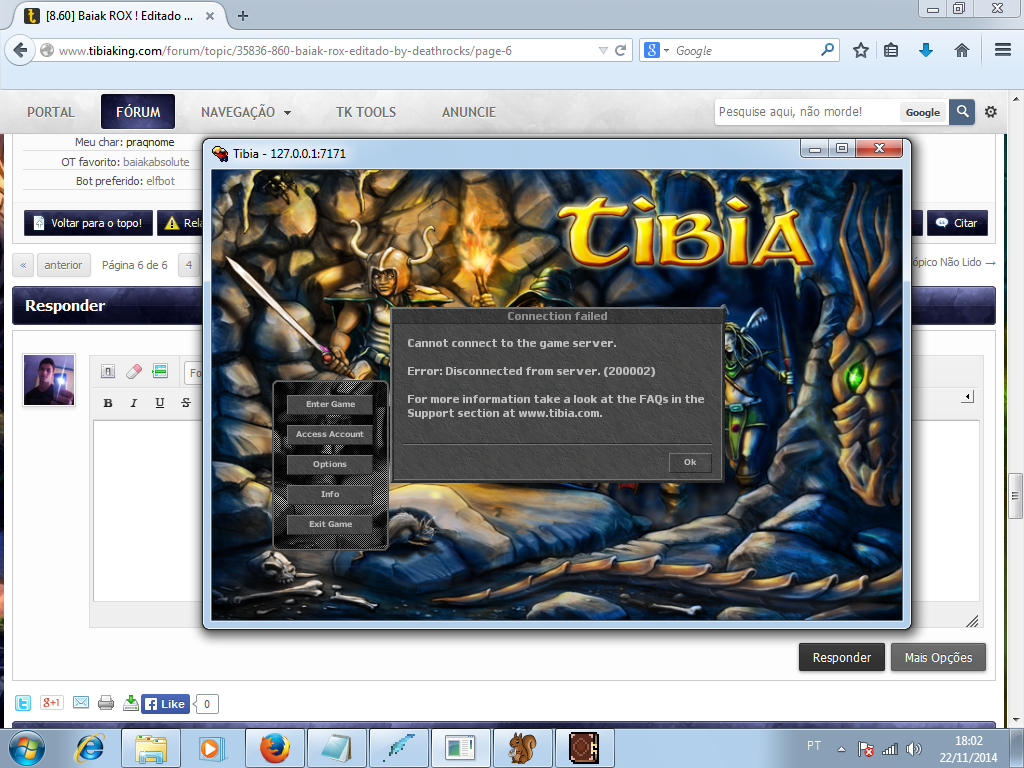Bookmark this page with star icon
This screenshot has height=768, width=1024.
(861, 50)
